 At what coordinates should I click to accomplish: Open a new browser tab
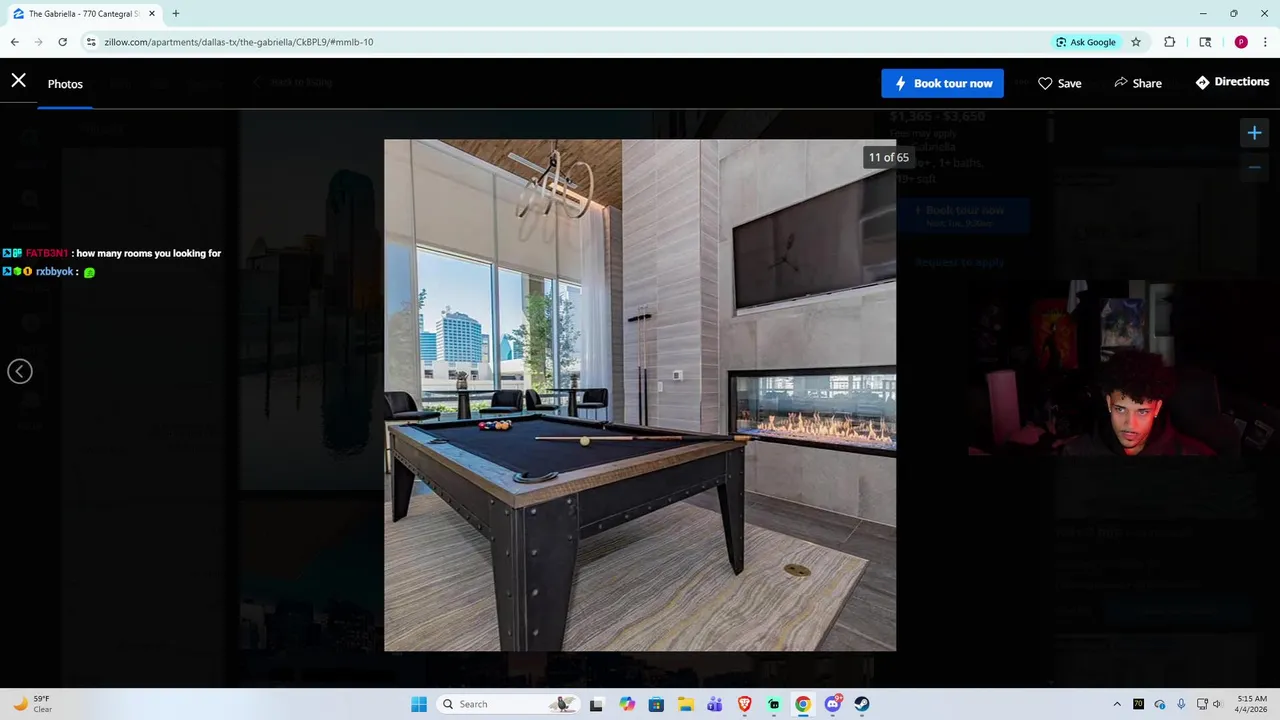click(x=176, y=14)
